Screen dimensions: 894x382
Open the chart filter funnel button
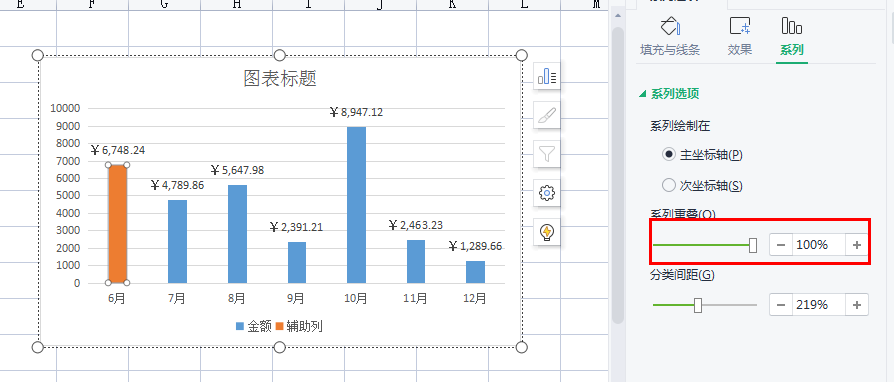[x=547, y=153]
